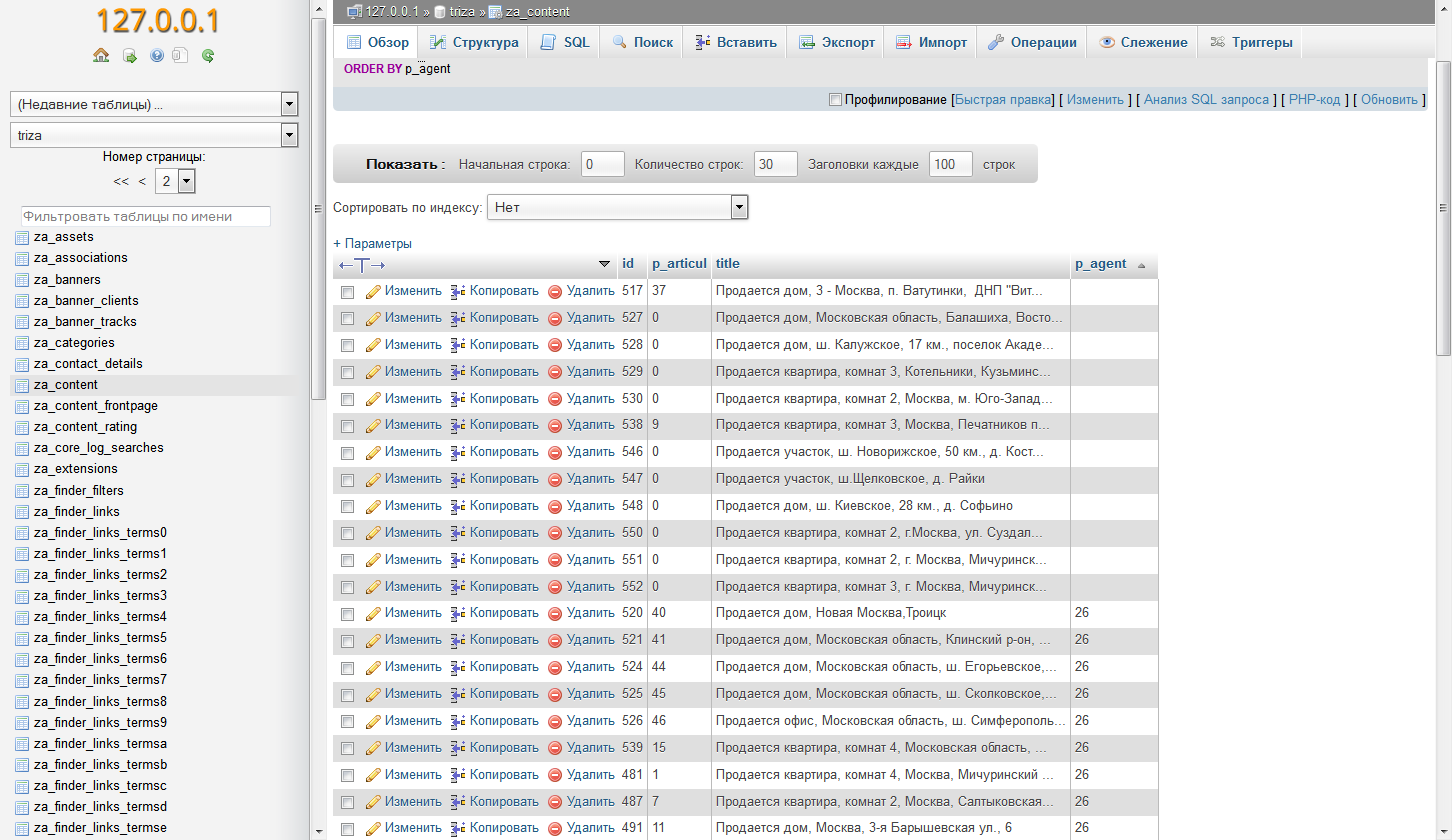Tick the checkbox for row id 527
This screenshot has width=1452, height=840.
coord(347,318)
